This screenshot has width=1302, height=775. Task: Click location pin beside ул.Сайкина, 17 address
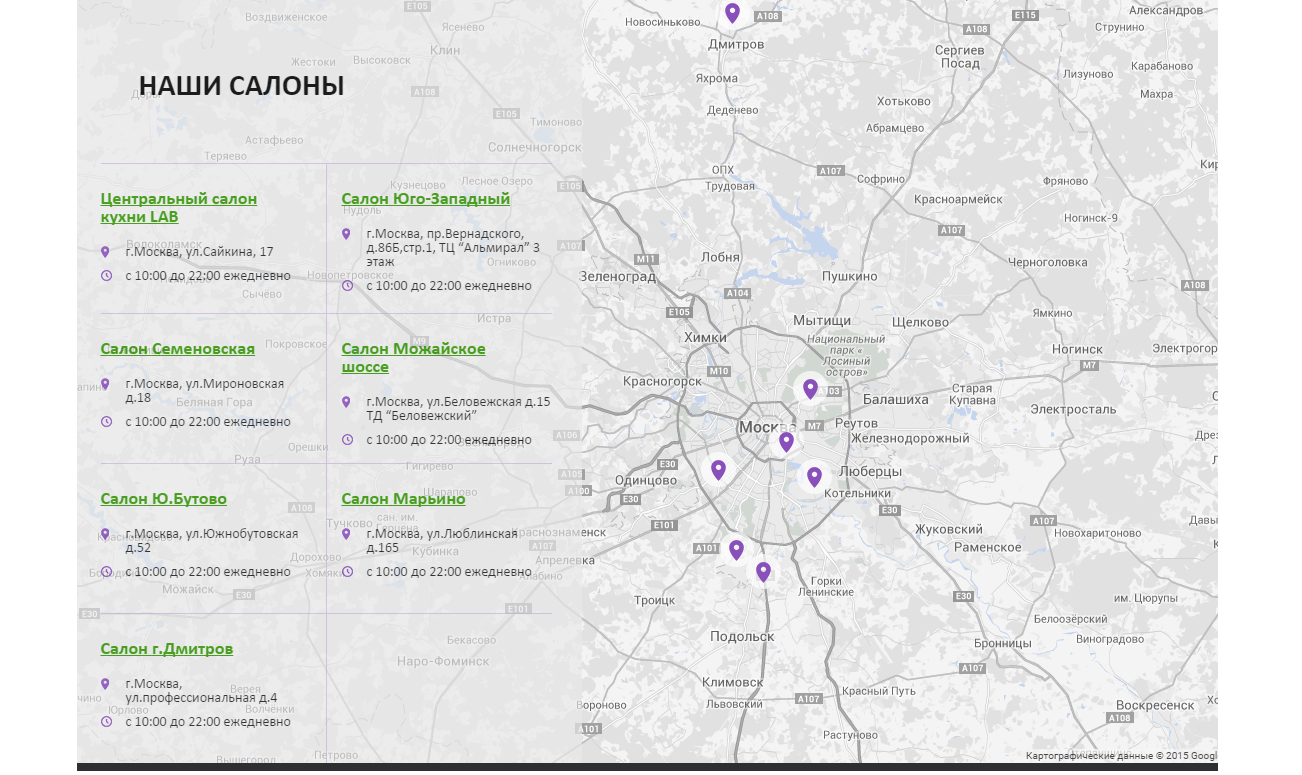(105, 252)
